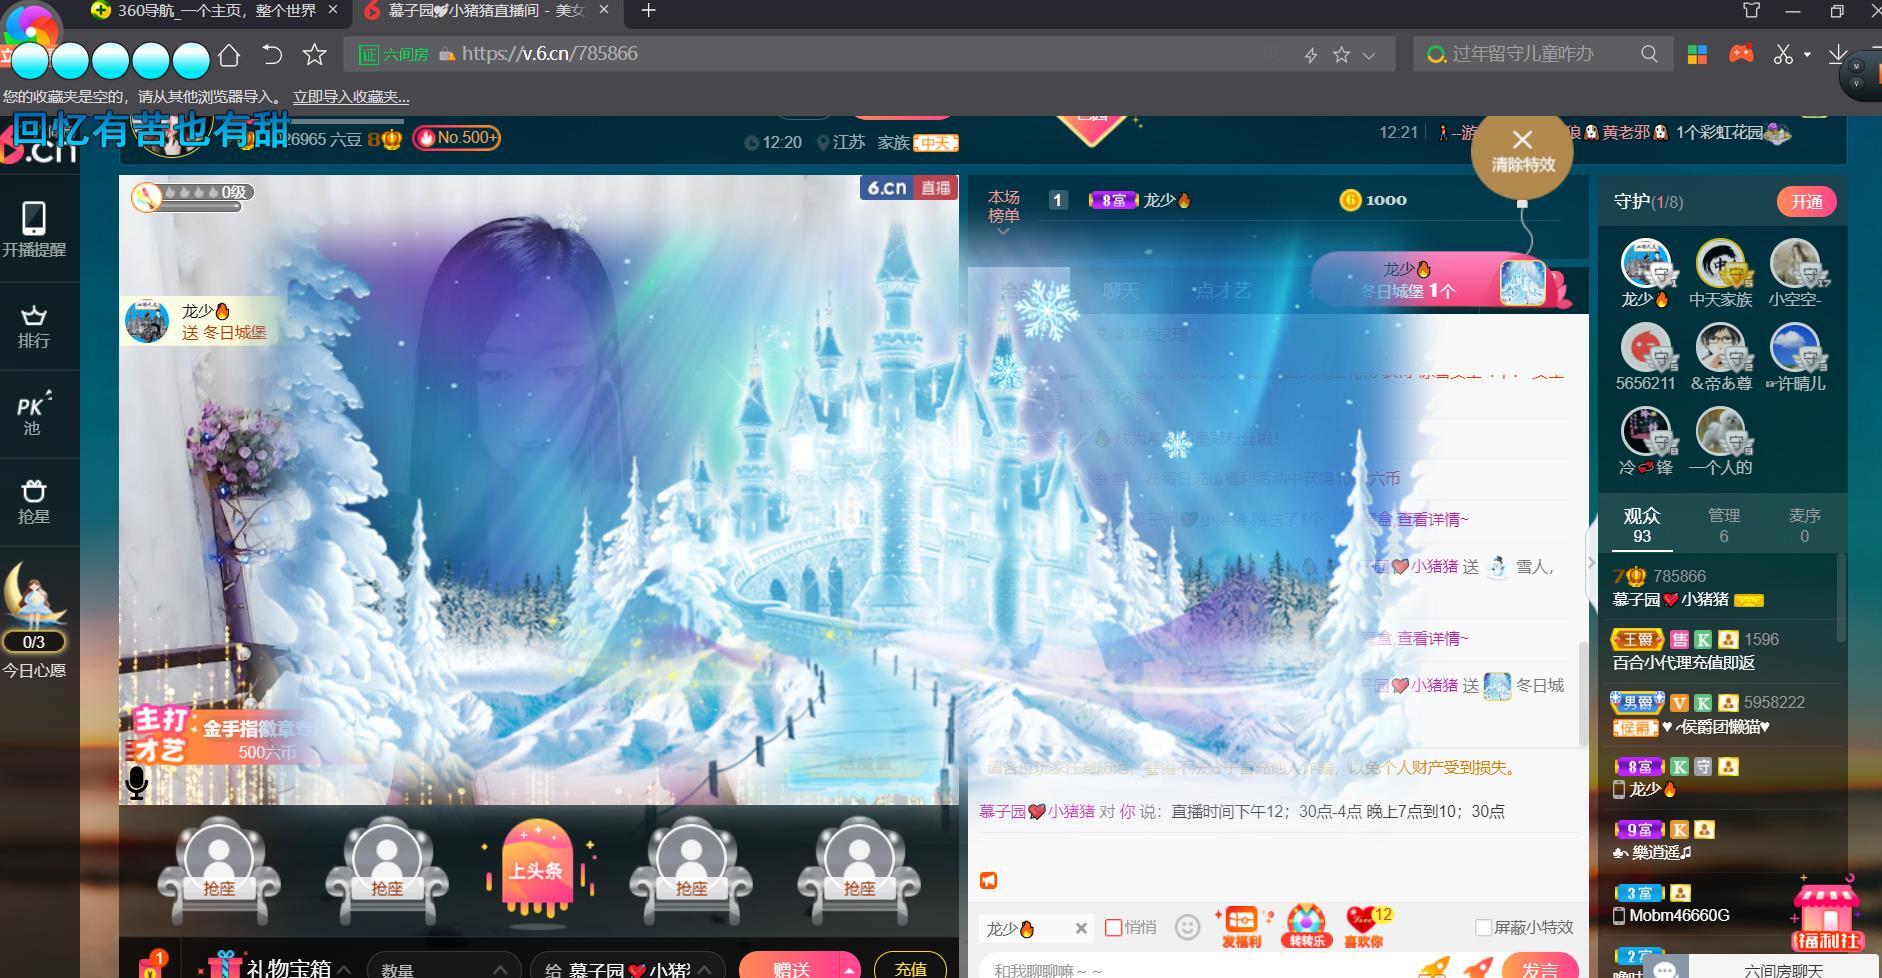The height and width of the screenshot is (978, 1882).
Task: Click the browser search box 过年留守儿童咋办
Action: [1543, 54]
